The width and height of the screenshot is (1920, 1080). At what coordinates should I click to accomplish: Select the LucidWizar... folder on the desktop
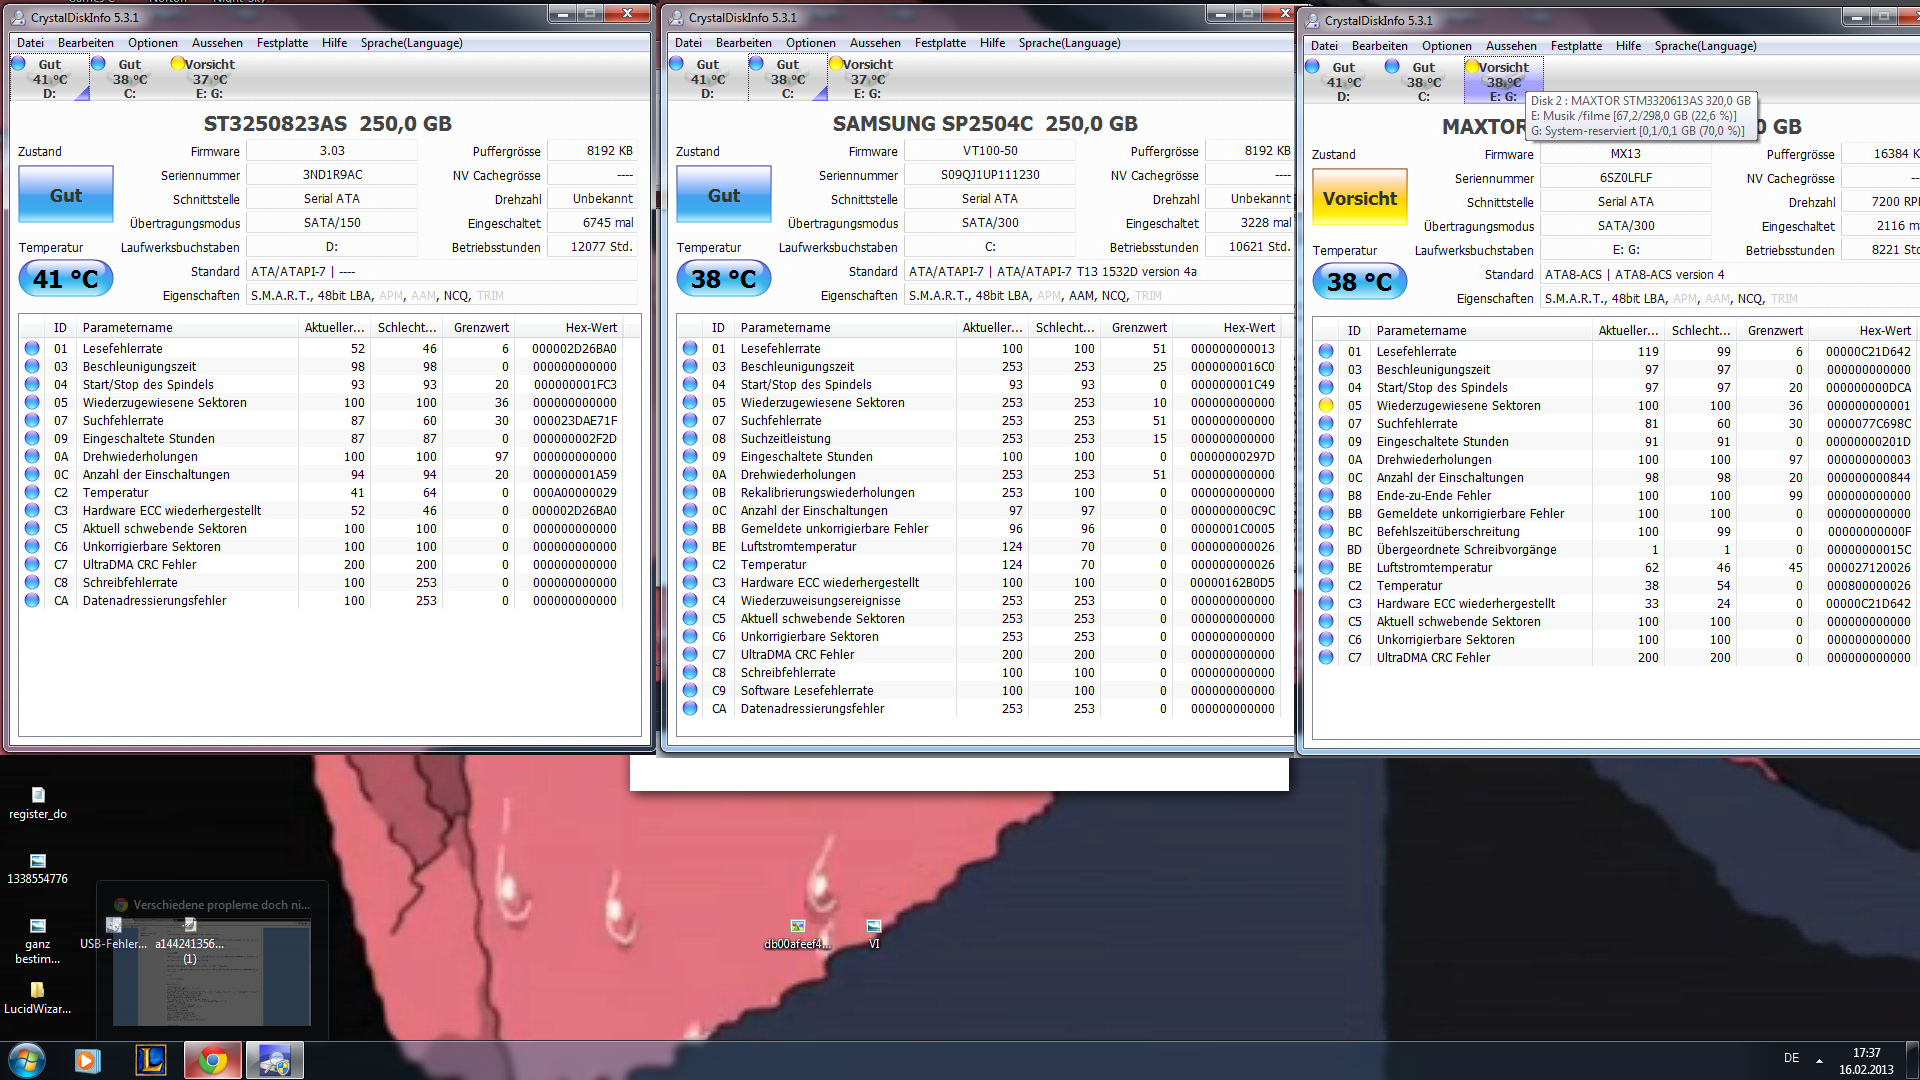coord(37,992)
